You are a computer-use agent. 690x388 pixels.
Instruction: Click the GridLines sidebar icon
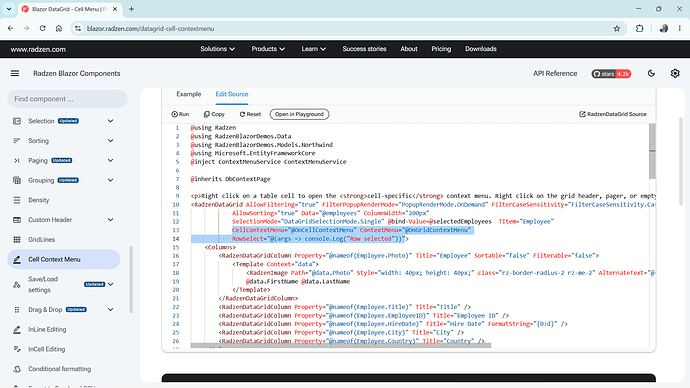[17, 240]
